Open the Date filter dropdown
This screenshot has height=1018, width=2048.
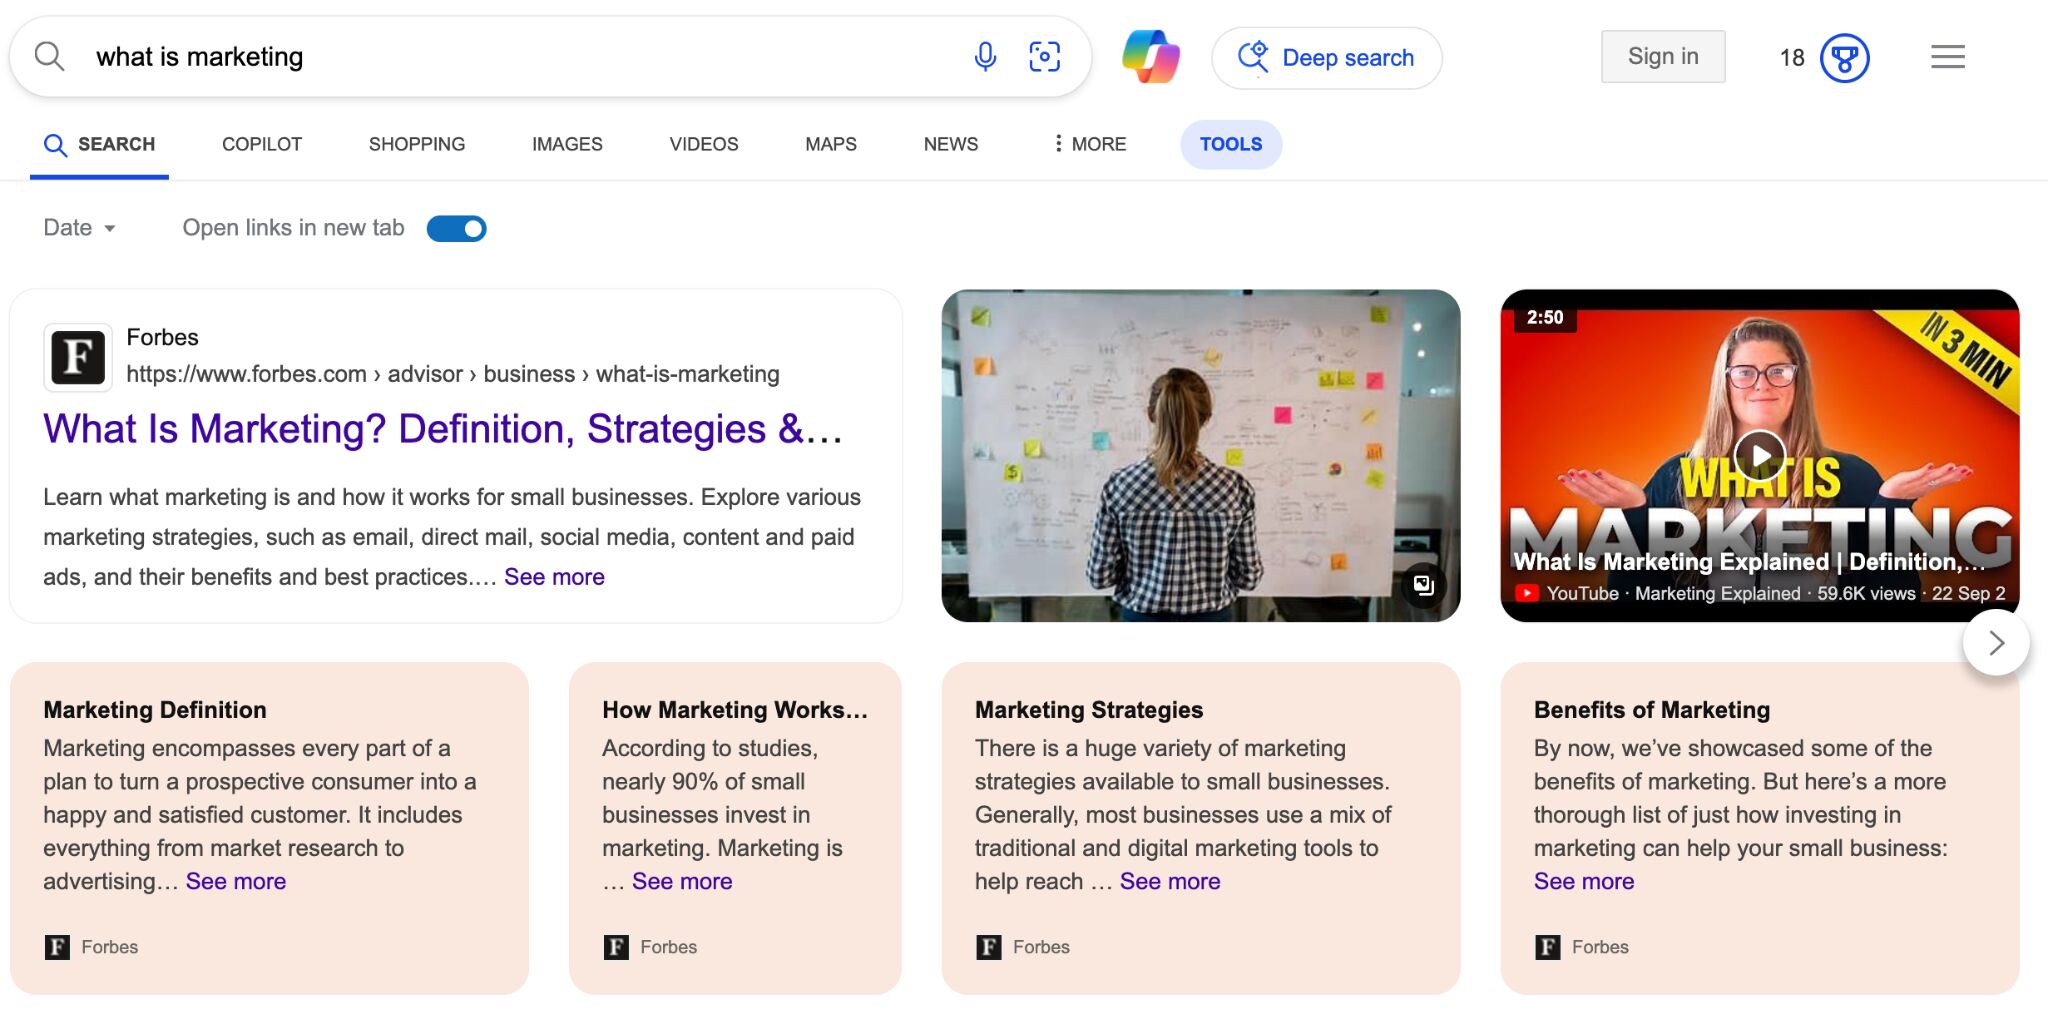point(79,227)
